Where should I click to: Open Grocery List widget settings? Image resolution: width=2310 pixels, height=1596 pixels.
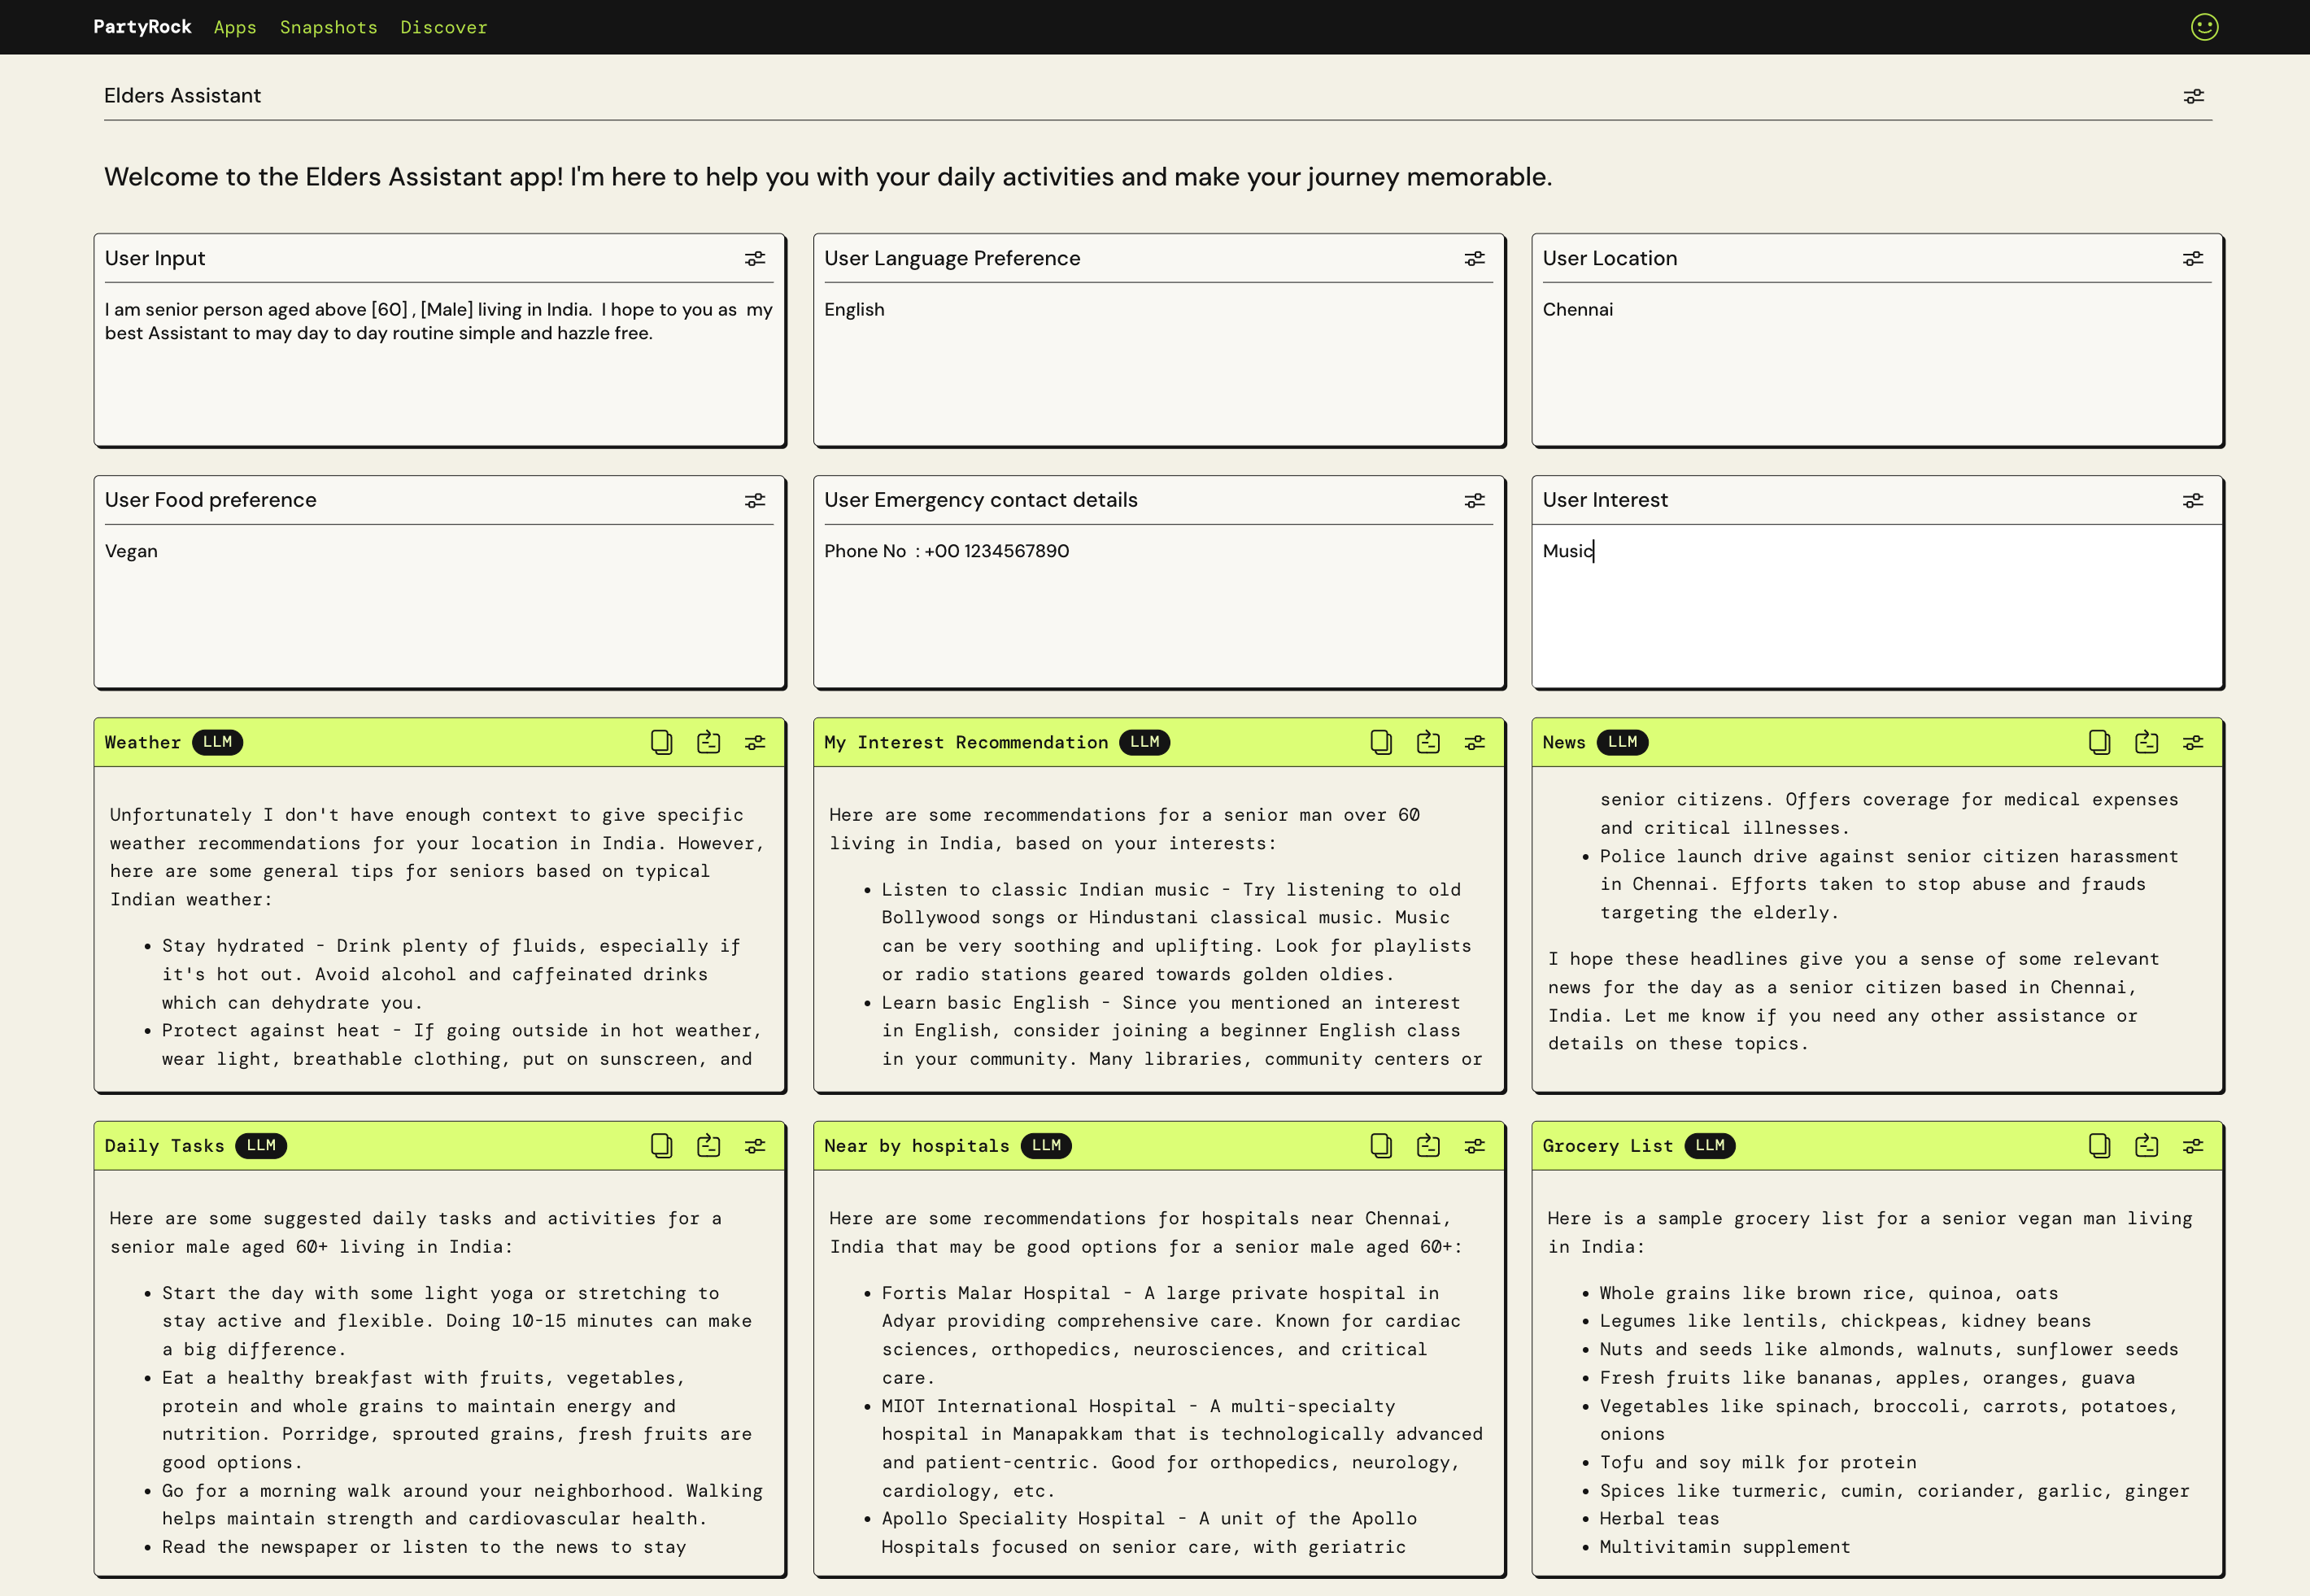[x=2192, y=1146]
